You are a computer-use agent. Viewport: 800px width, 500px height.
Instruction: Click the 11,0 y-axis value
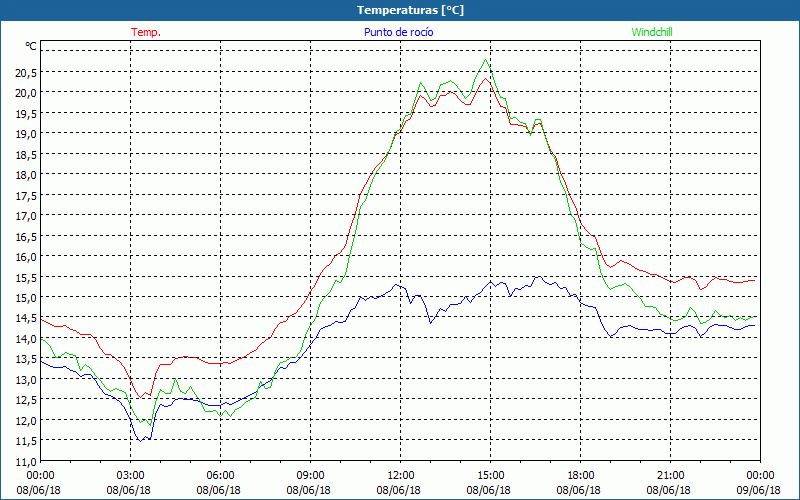click(26, 462)
